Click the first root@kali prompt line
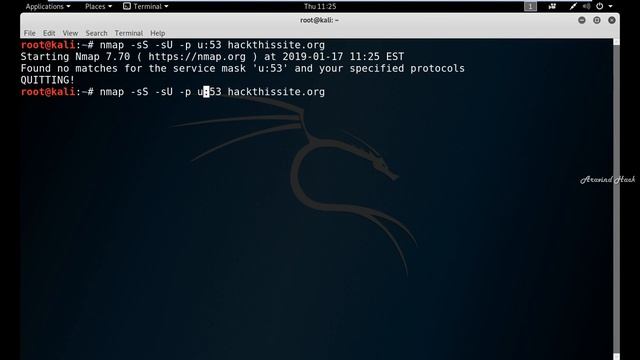The height and width of the screenshot is (360, 640). [x=173, y=45]
